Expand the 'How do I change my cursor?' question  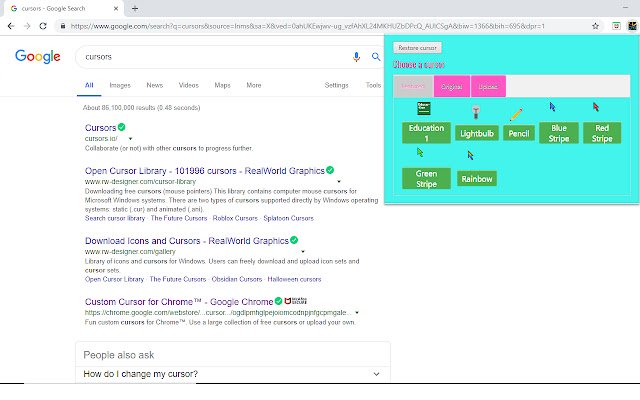tap(376, 374)
